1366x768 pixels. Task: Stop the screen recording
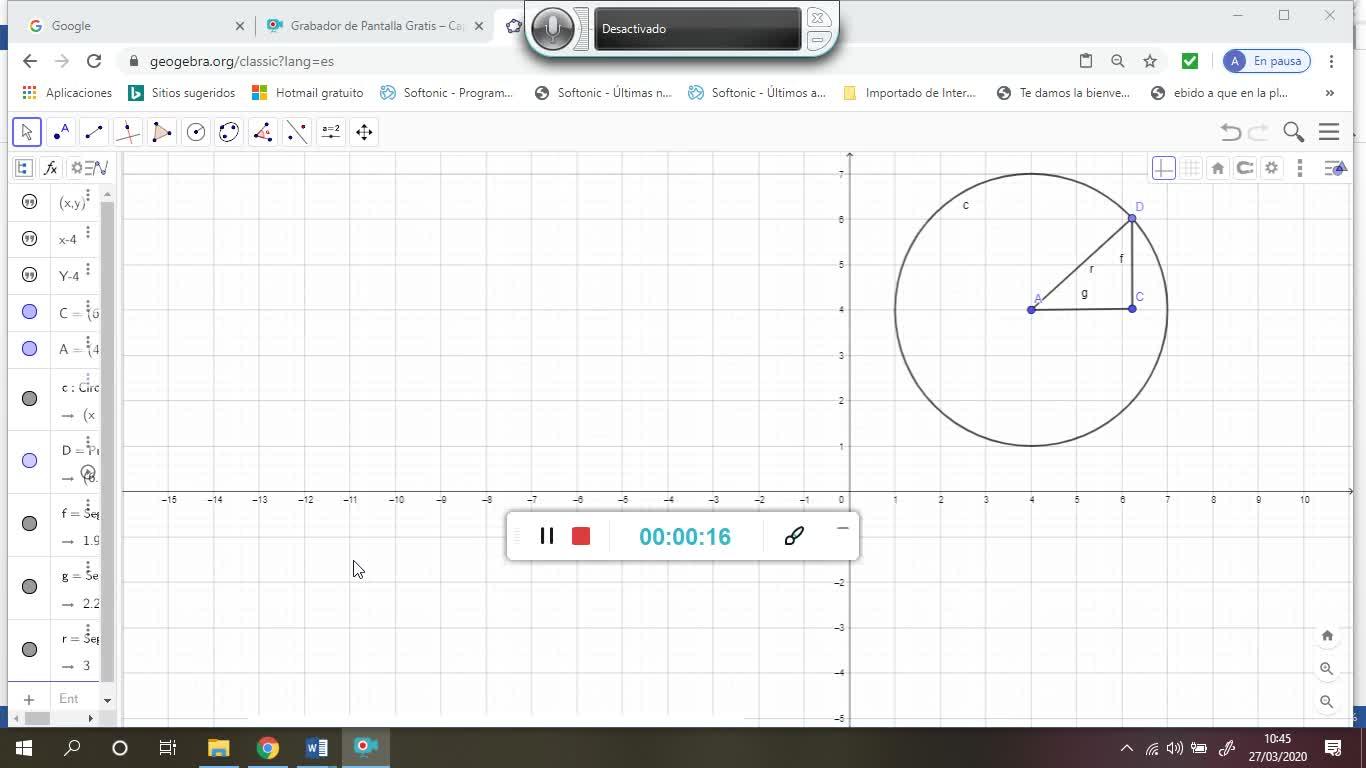click(581, 536)
